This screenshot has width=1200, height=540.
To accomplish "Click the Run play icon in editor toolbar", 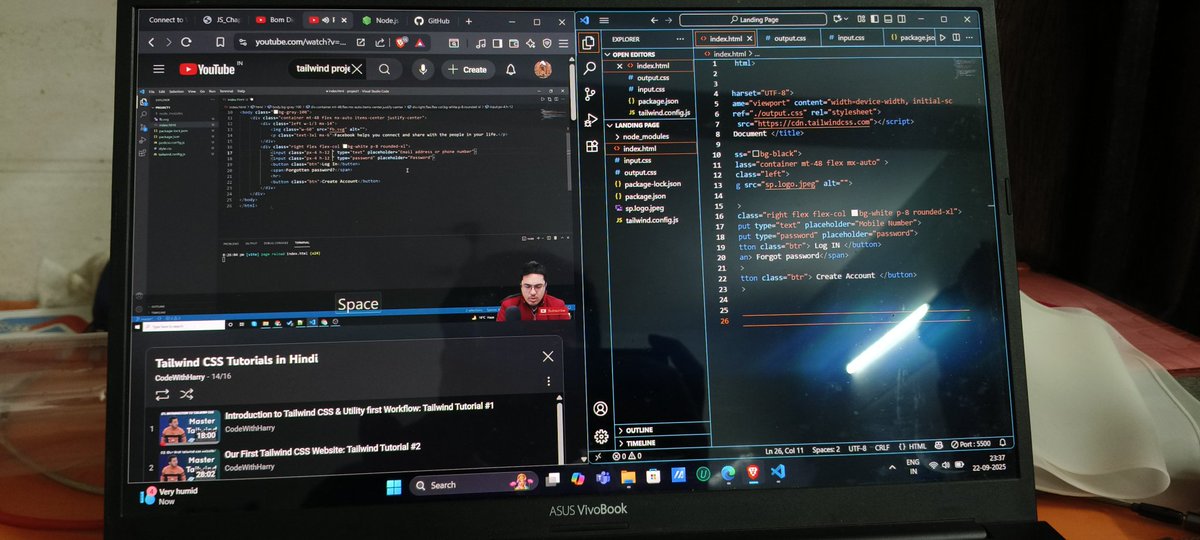I will 943,37.
